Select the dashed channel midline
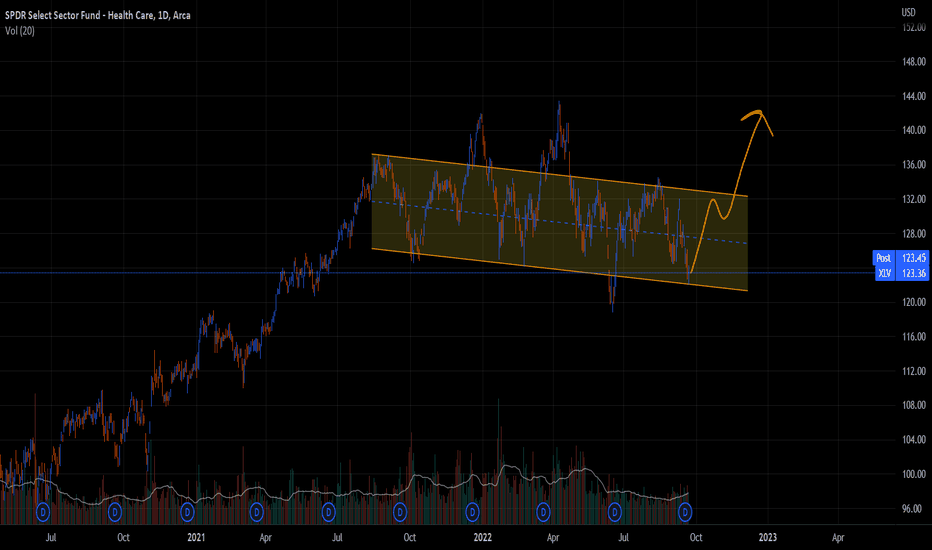This screenshot has height=550, width=932. pos(559,222)
